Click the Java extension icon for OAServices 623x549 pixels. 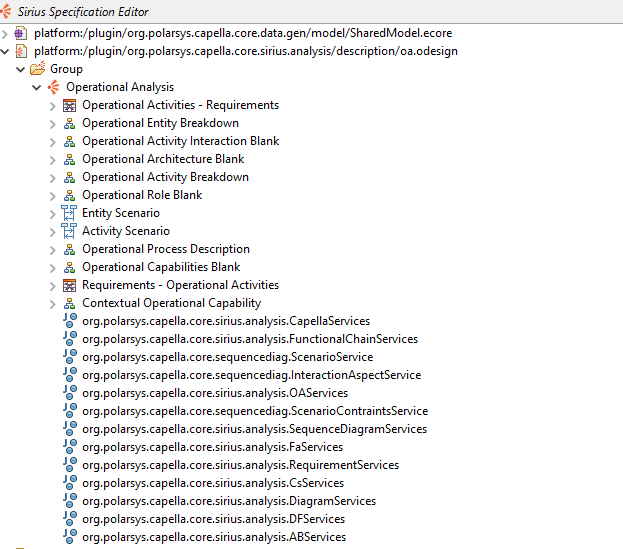click(70, 392)
